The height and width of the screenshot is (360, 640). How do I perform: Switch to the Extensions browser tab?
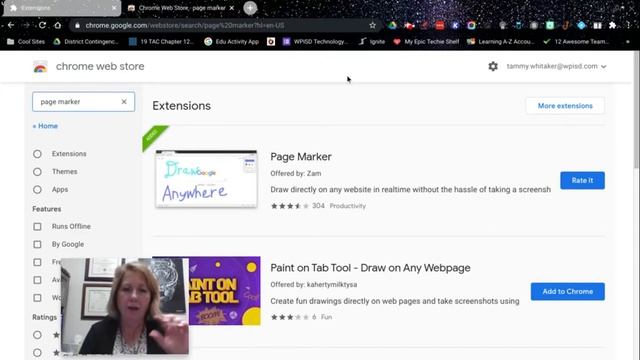tap(62, 8)
